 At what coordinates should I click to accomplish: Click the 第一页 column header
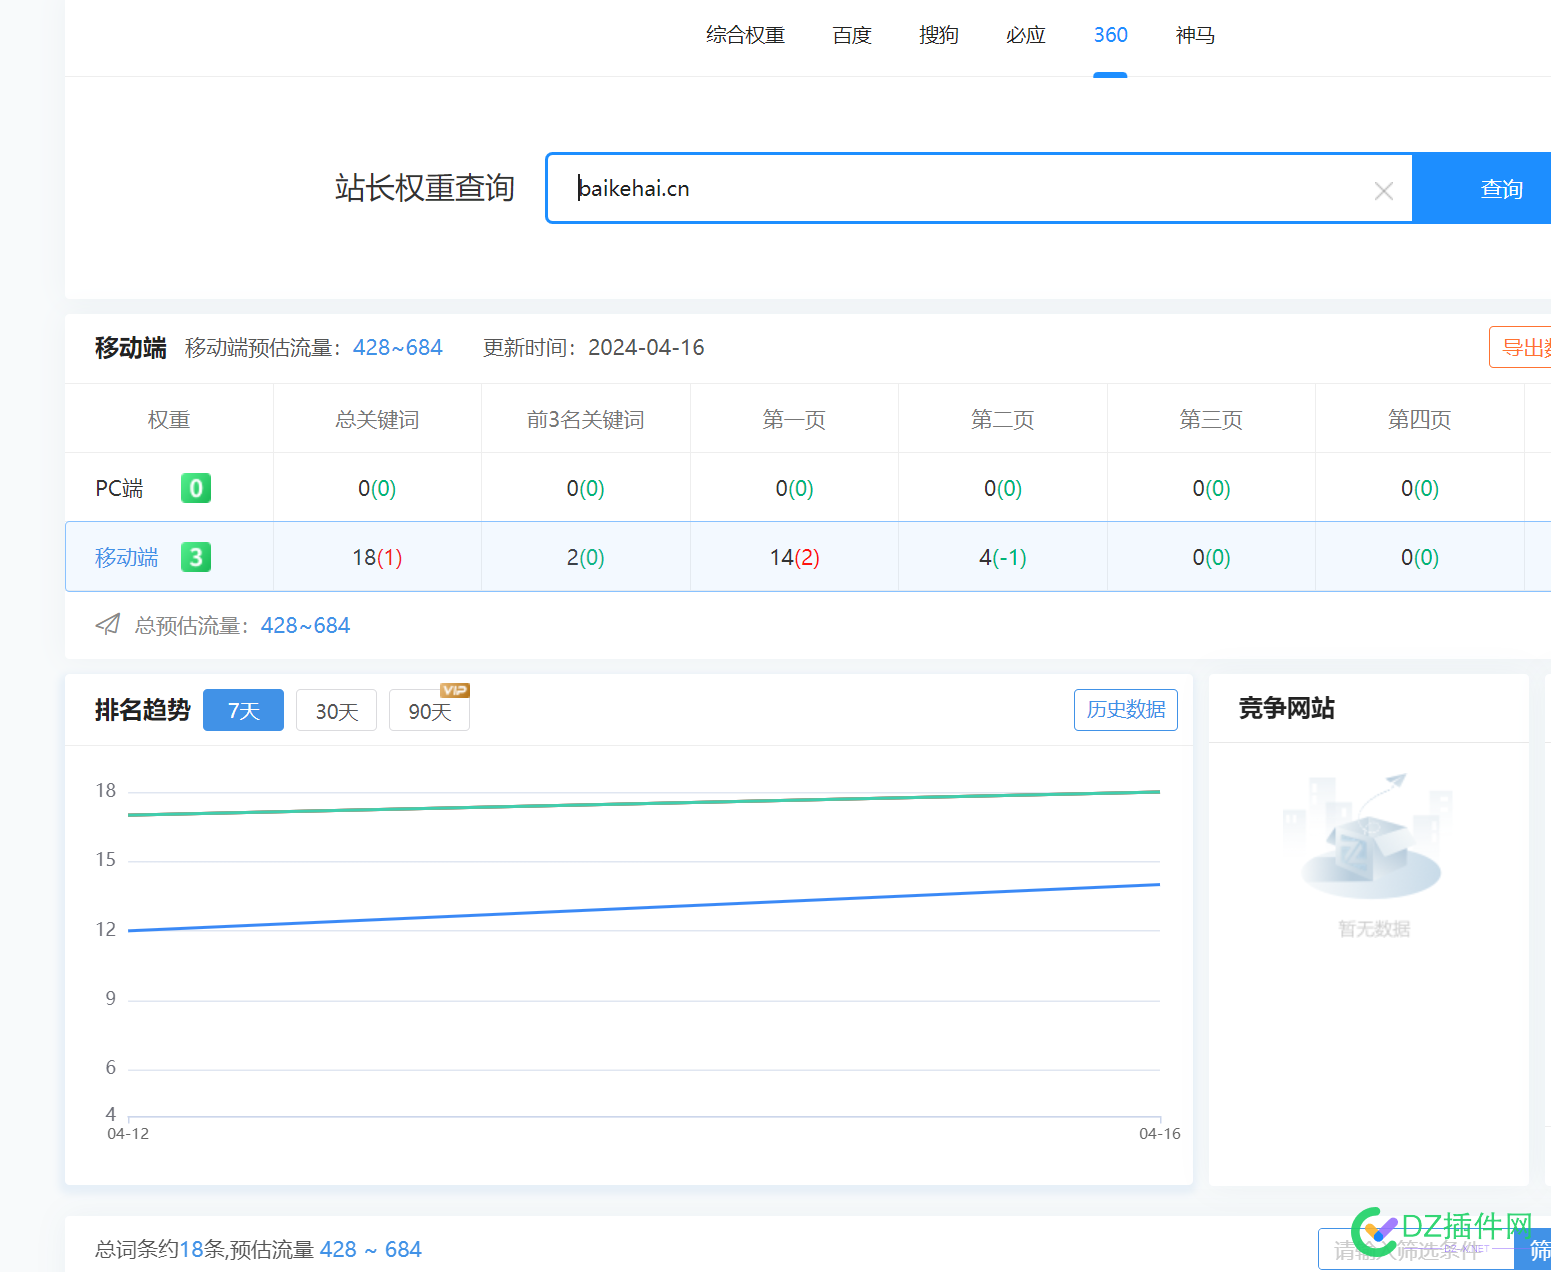tap(794, 419)
